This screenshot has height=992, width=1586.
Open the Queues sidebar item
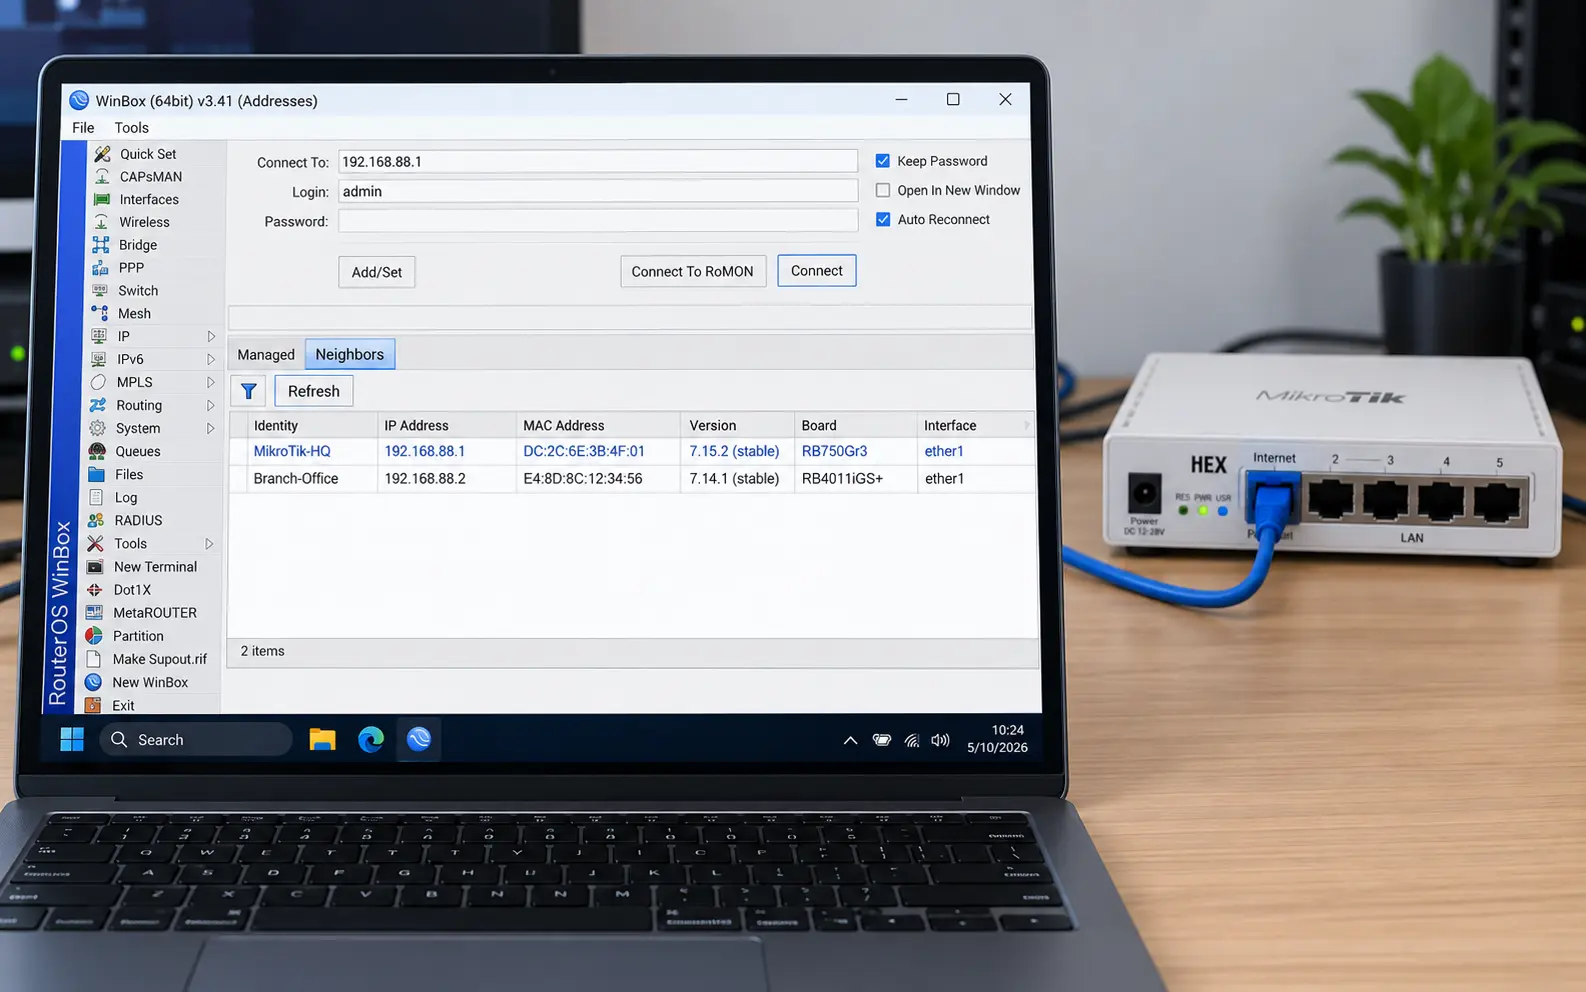[x=137, y=451]
